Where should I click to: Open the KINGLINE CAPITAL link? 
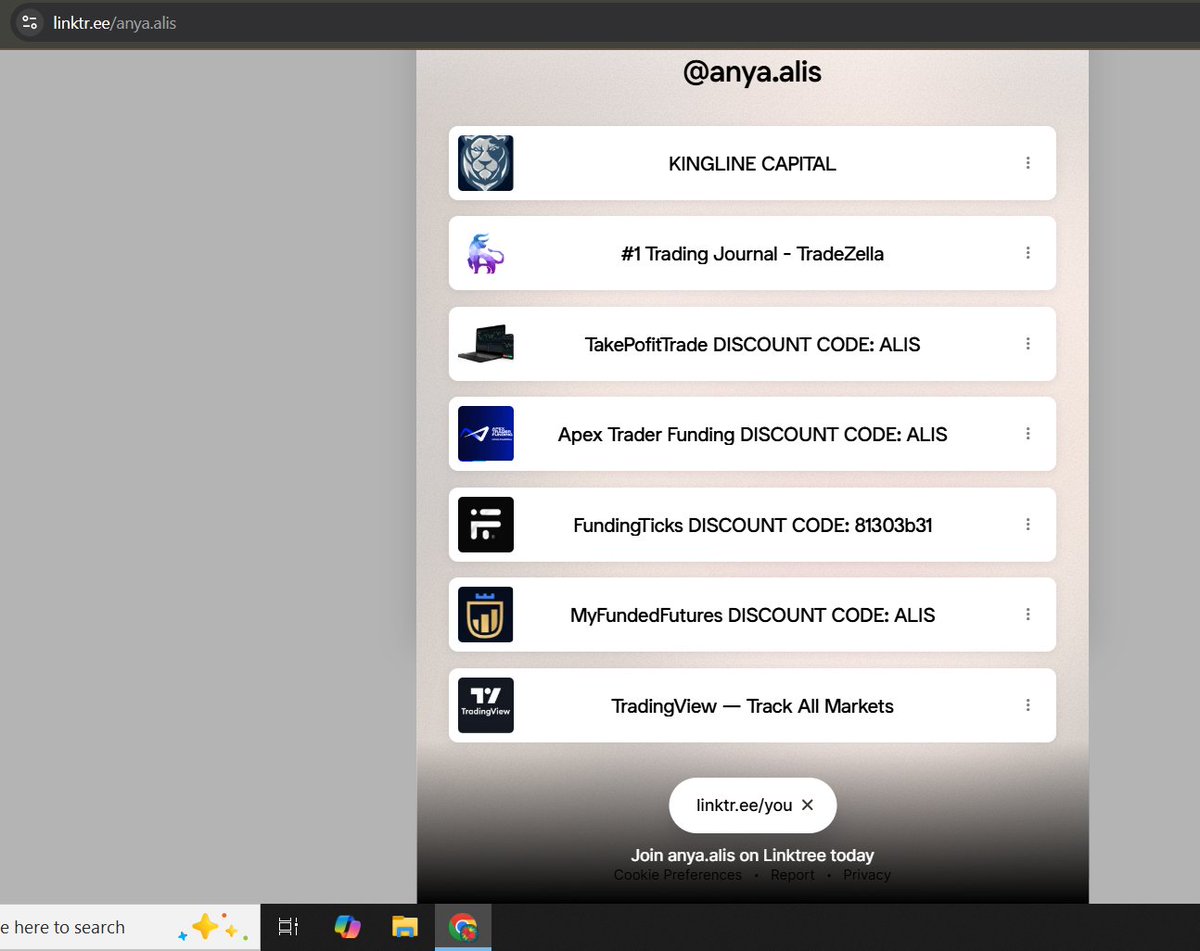tap(752, 163)
